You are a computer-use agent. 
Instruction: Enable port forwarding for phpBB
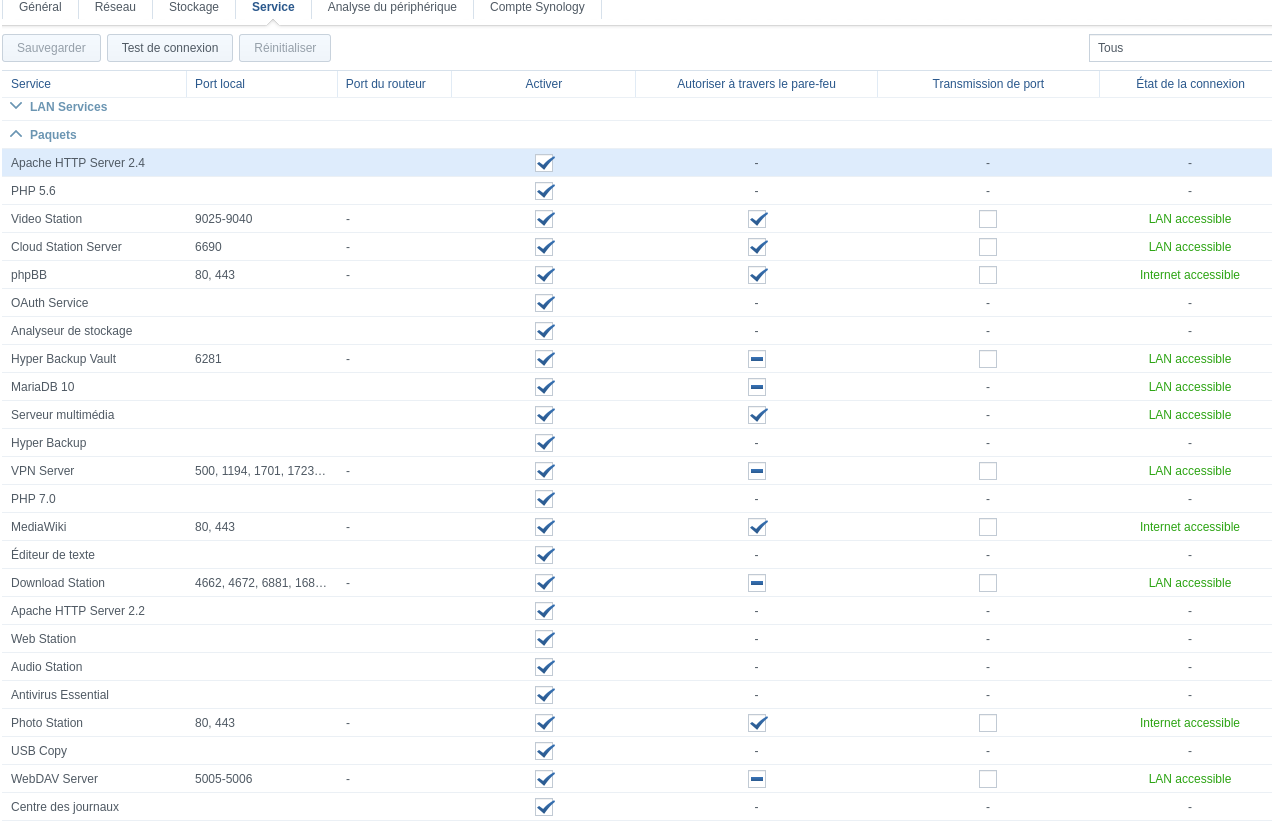pyautogui.click(x=988, y=275)
